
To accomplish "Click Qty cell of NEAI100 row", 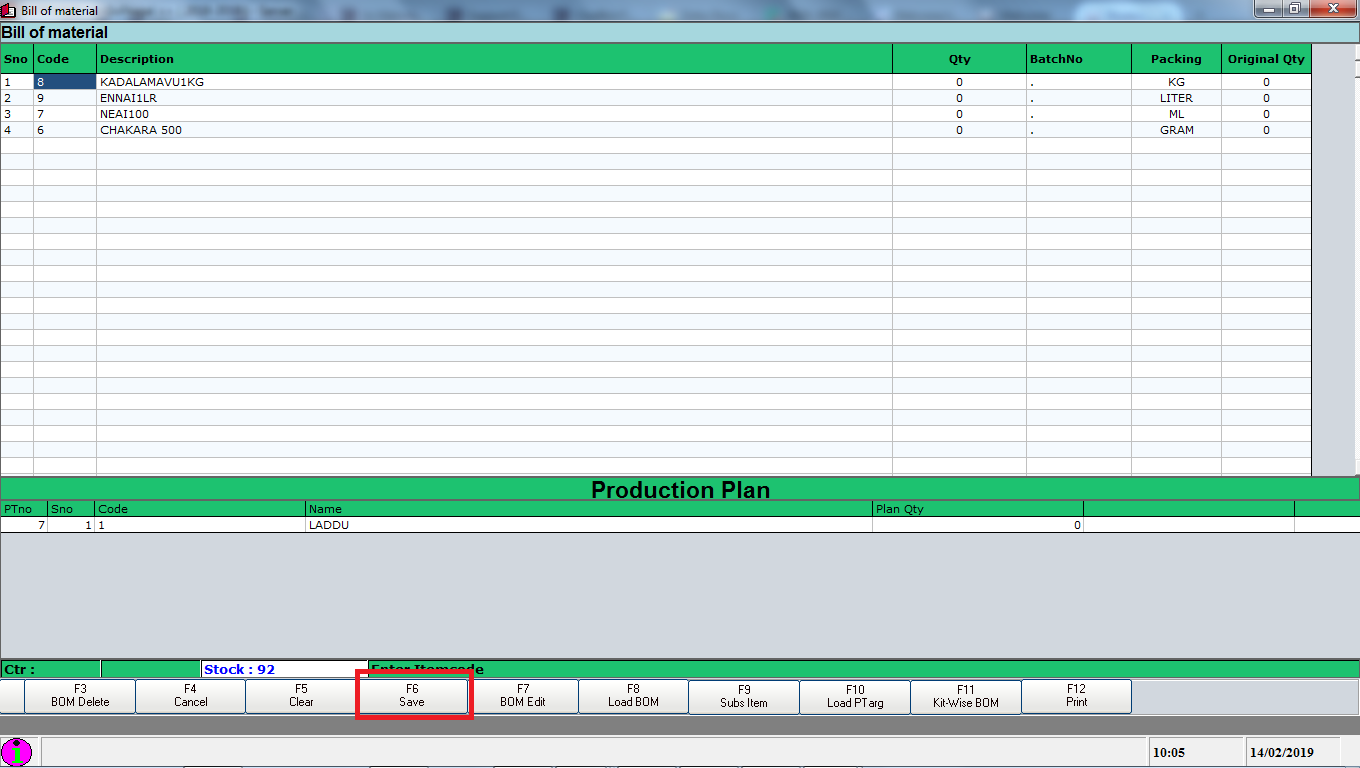I will 959,114.
